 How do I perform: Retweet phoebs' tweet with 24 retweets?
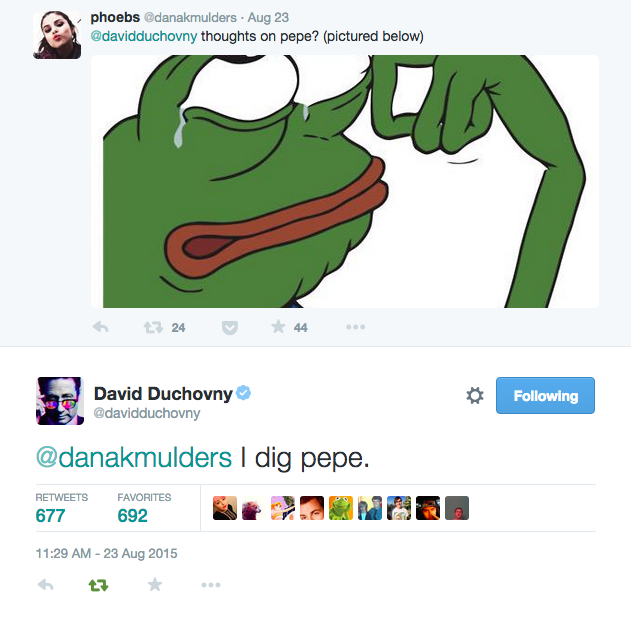pyautogui.click(x=153, y=327)
